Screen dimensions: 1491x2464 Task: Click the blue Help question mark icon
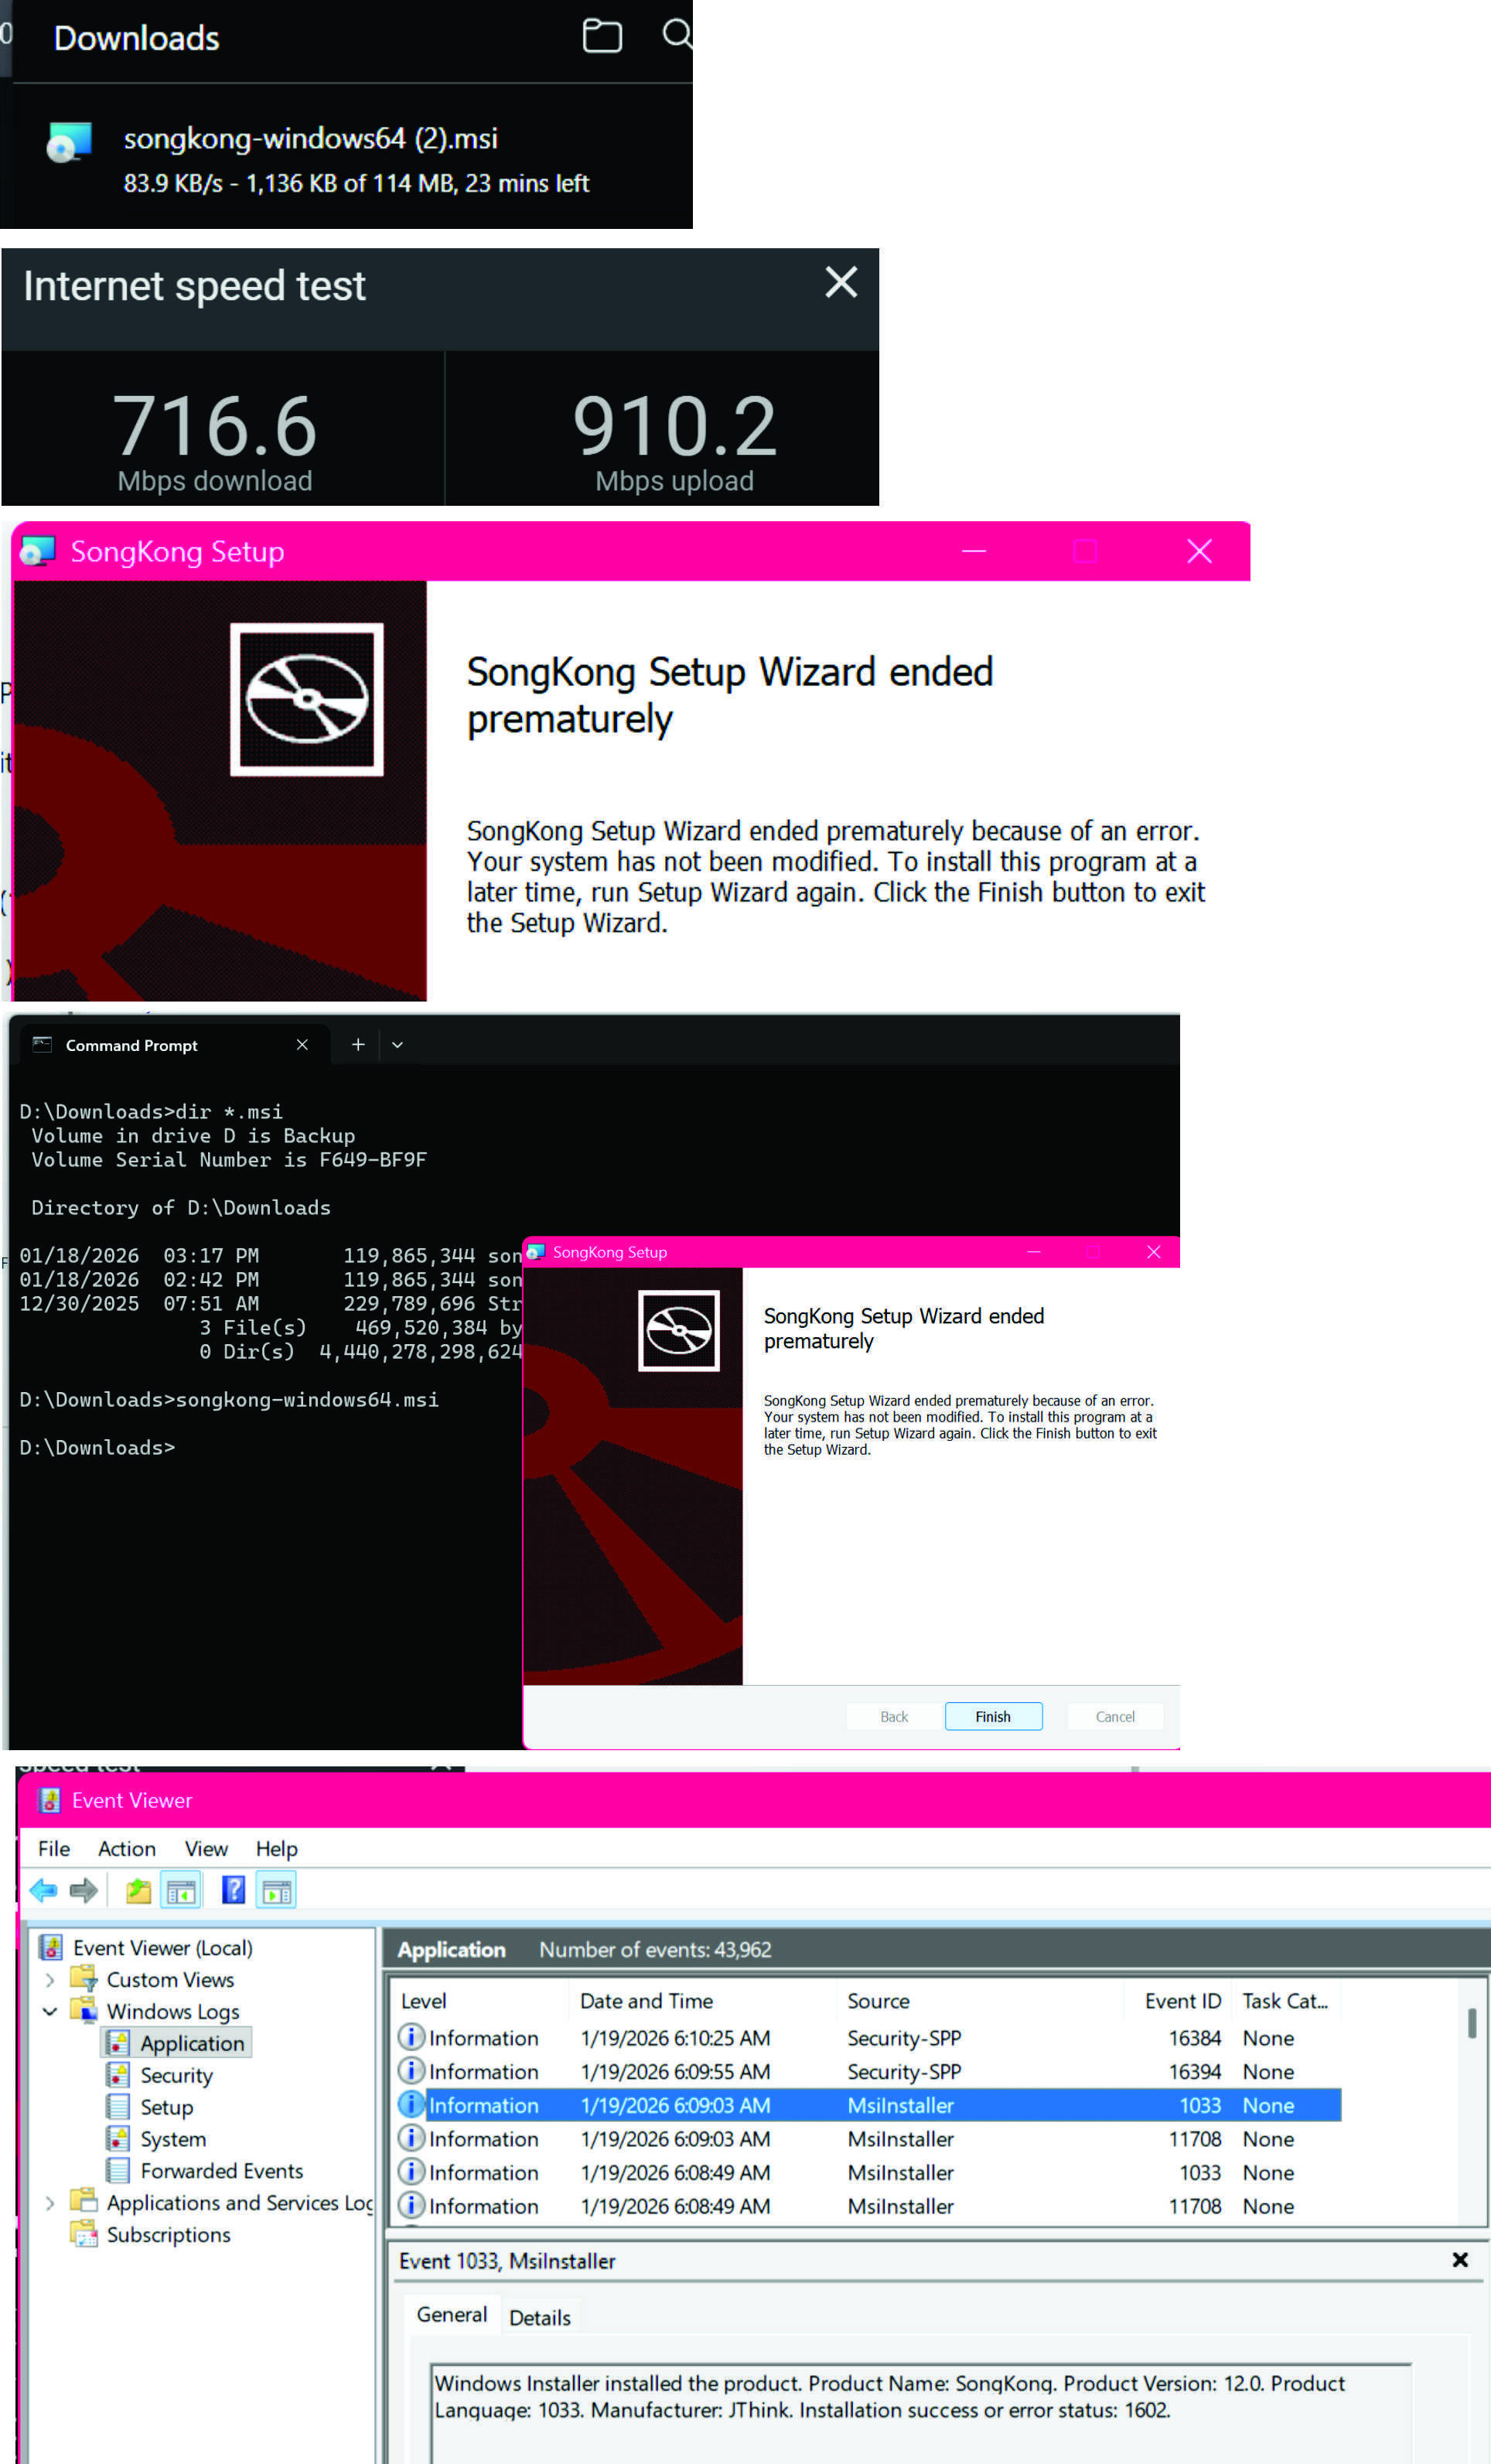(x=233, y=1890)
